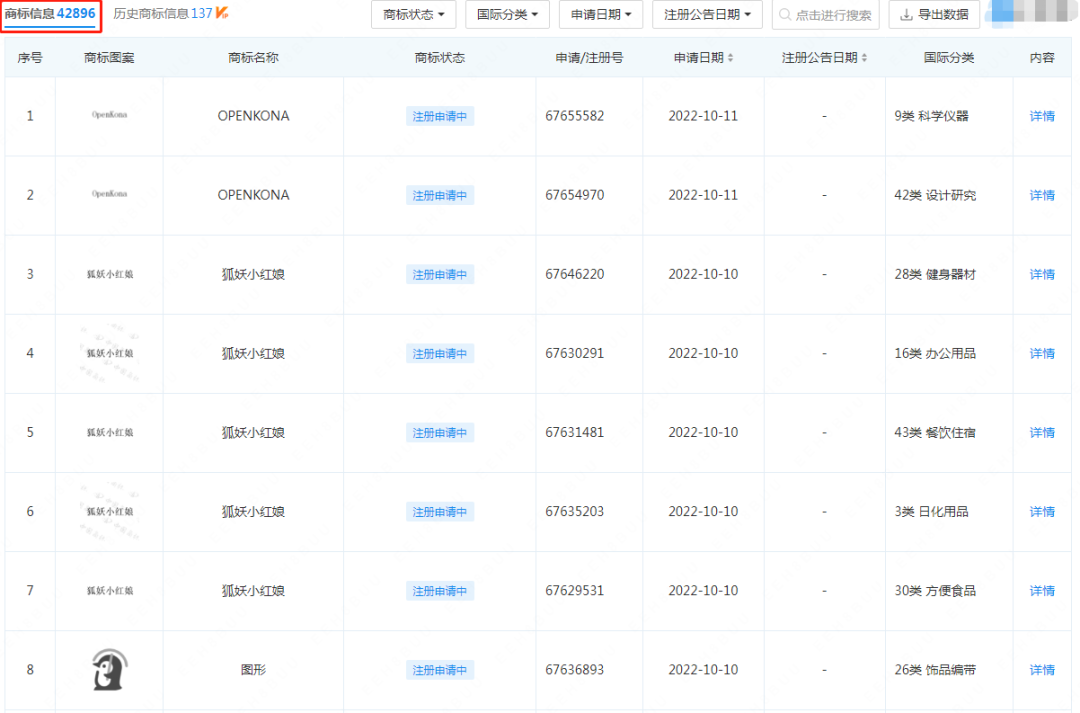Screen dimensions: 1080x713
Task: Click the OpenKona logo in row 1
Action: [109, 115]
